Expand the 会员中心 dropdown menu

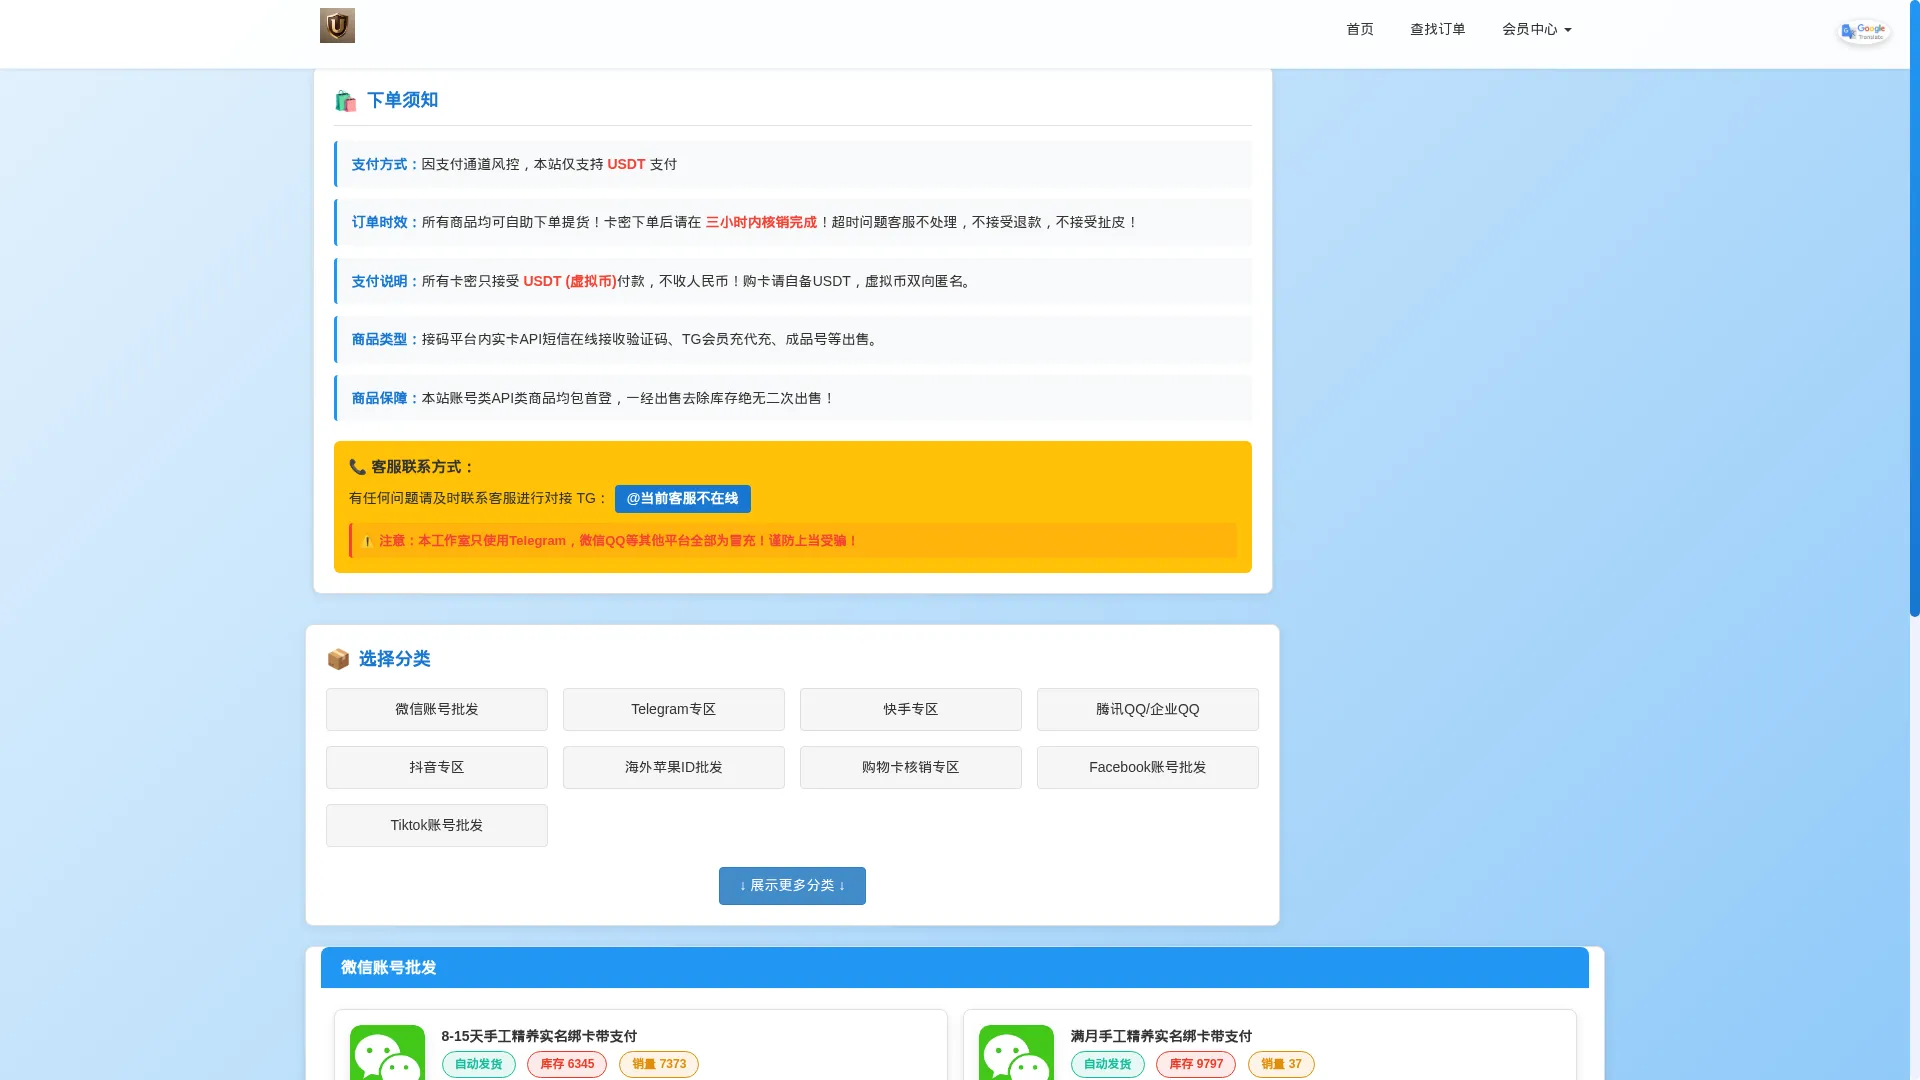click(1537, 30)
